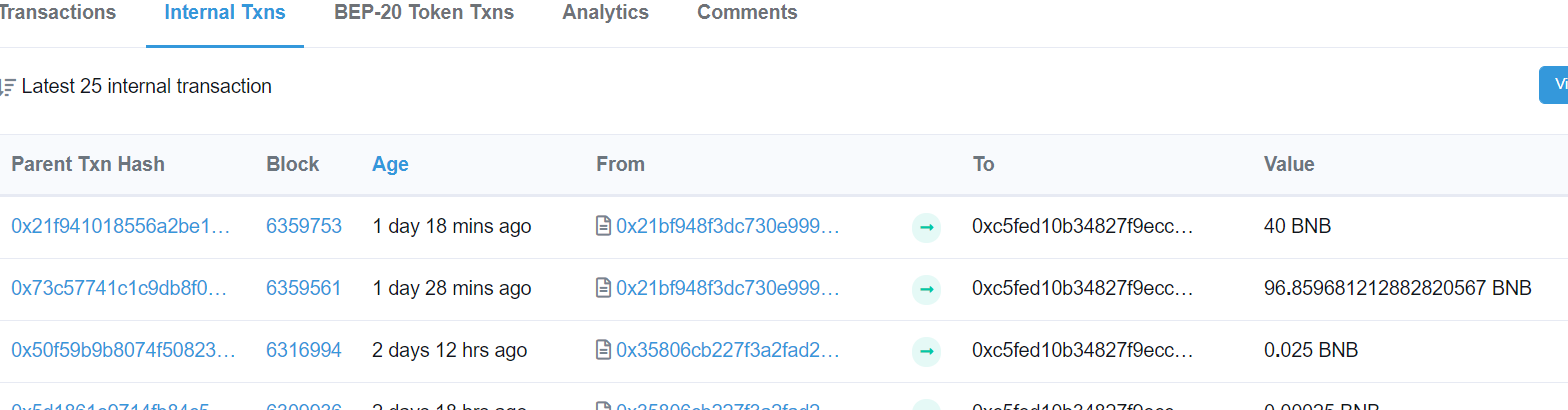This screenshot has height=410, width=1568.
Task: Open block 6359753
Action: pos(304,227)
